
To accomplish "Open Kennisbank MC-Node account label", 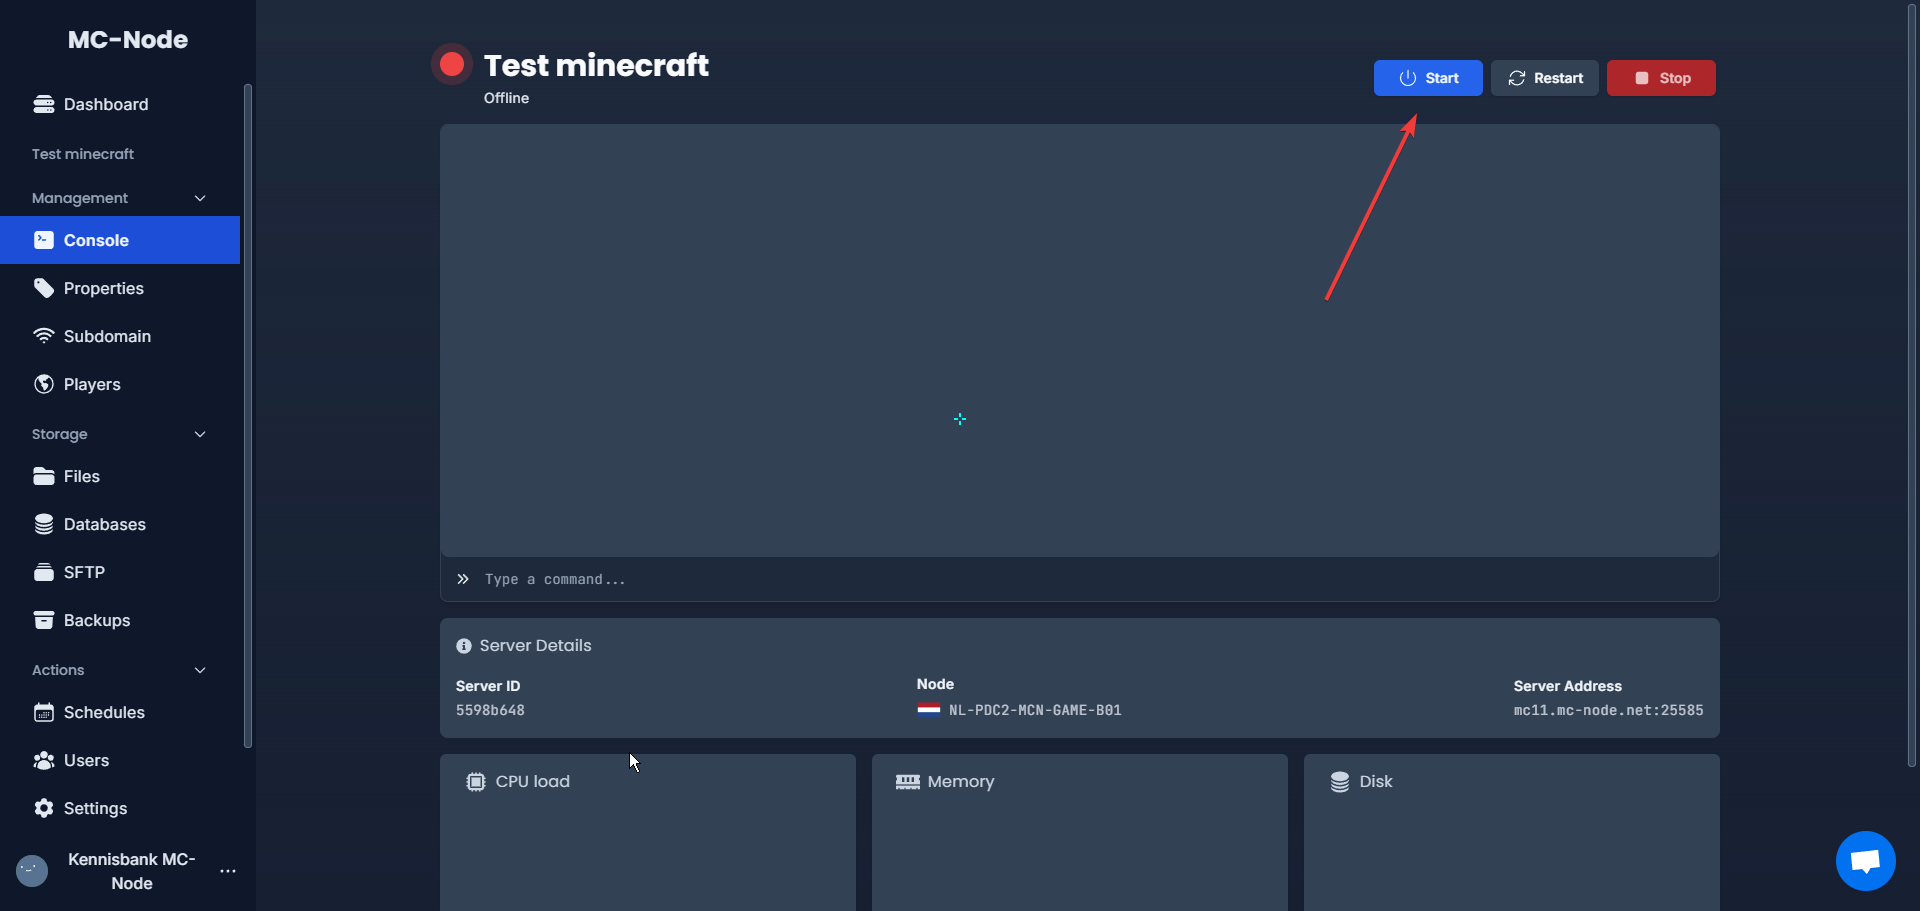I will pos(131,871).
